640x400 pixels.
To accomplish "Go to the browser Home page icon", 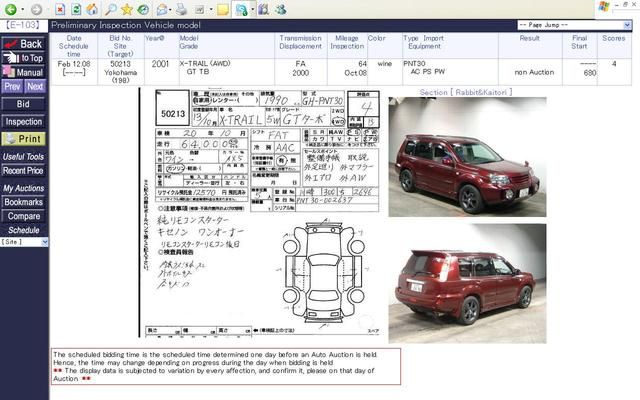I will click(92, 9).
